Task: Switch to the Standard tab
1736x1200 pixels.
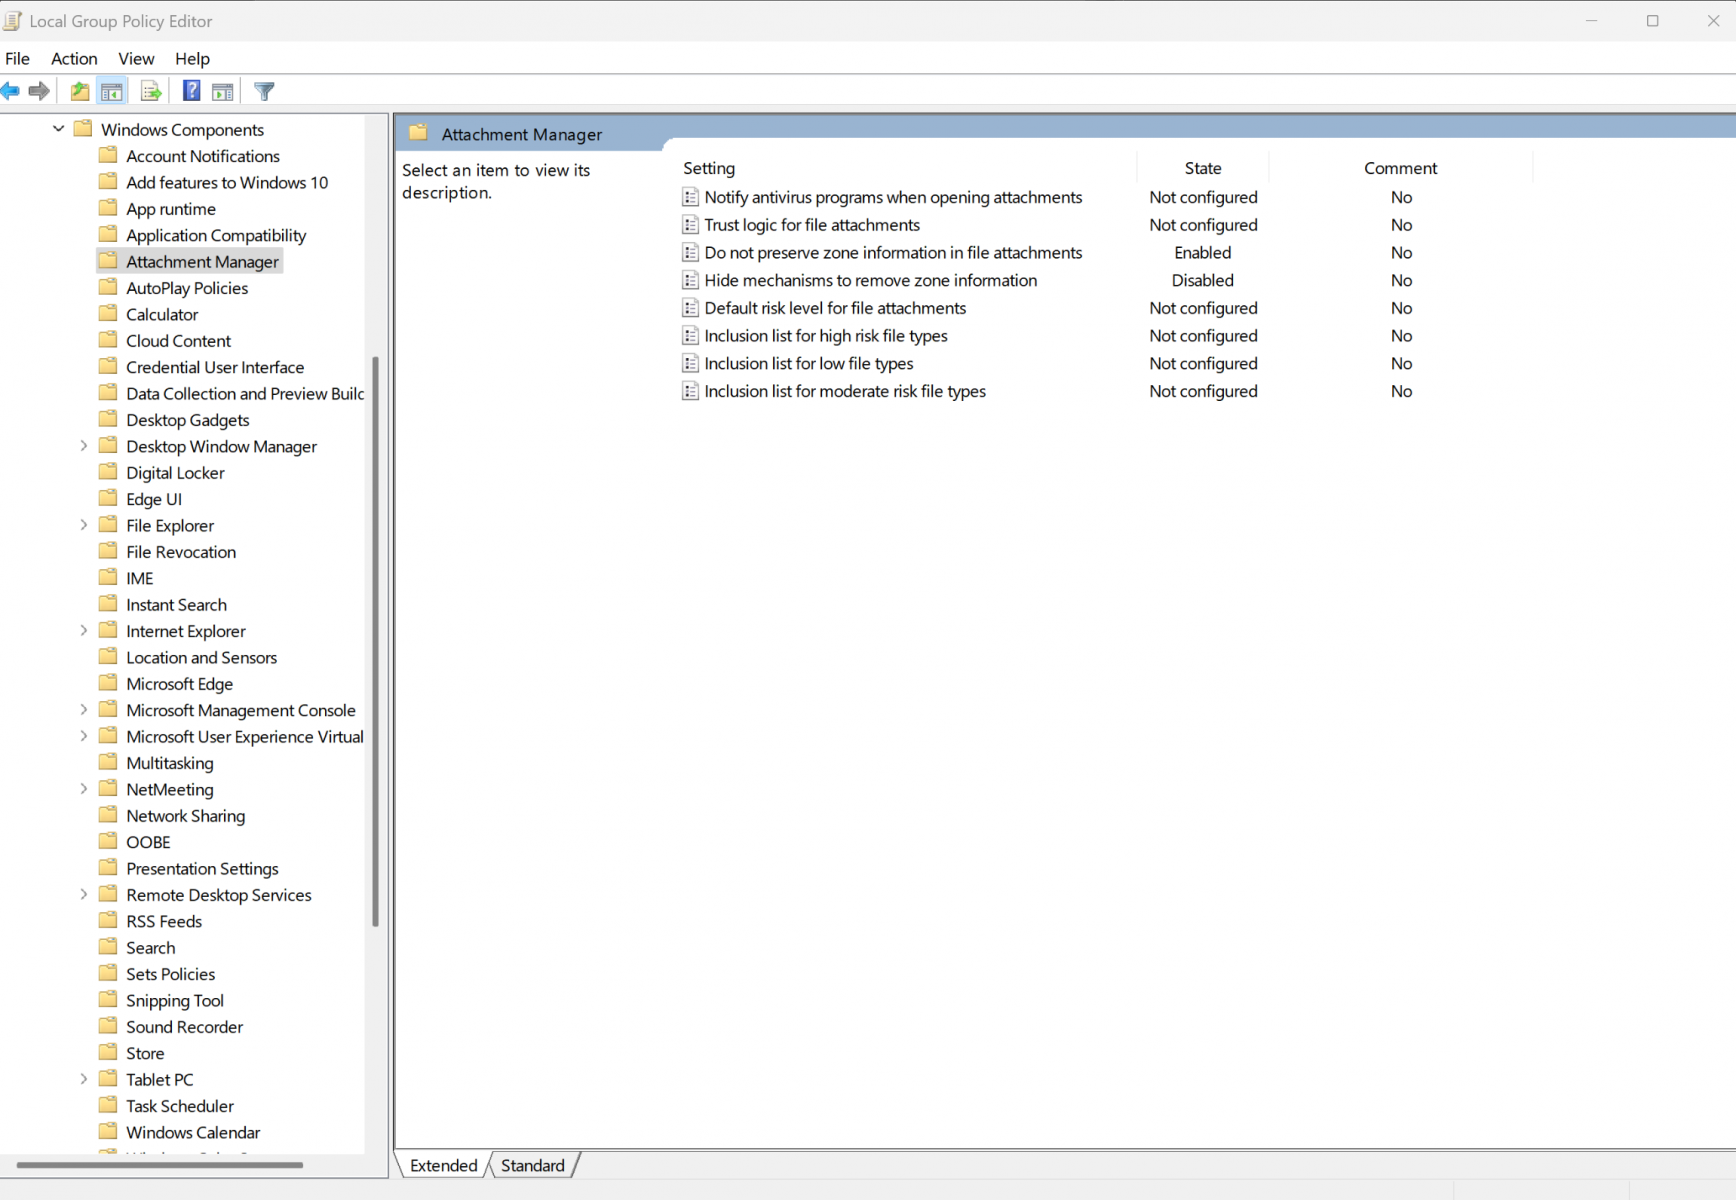Action: (532, 1165)
